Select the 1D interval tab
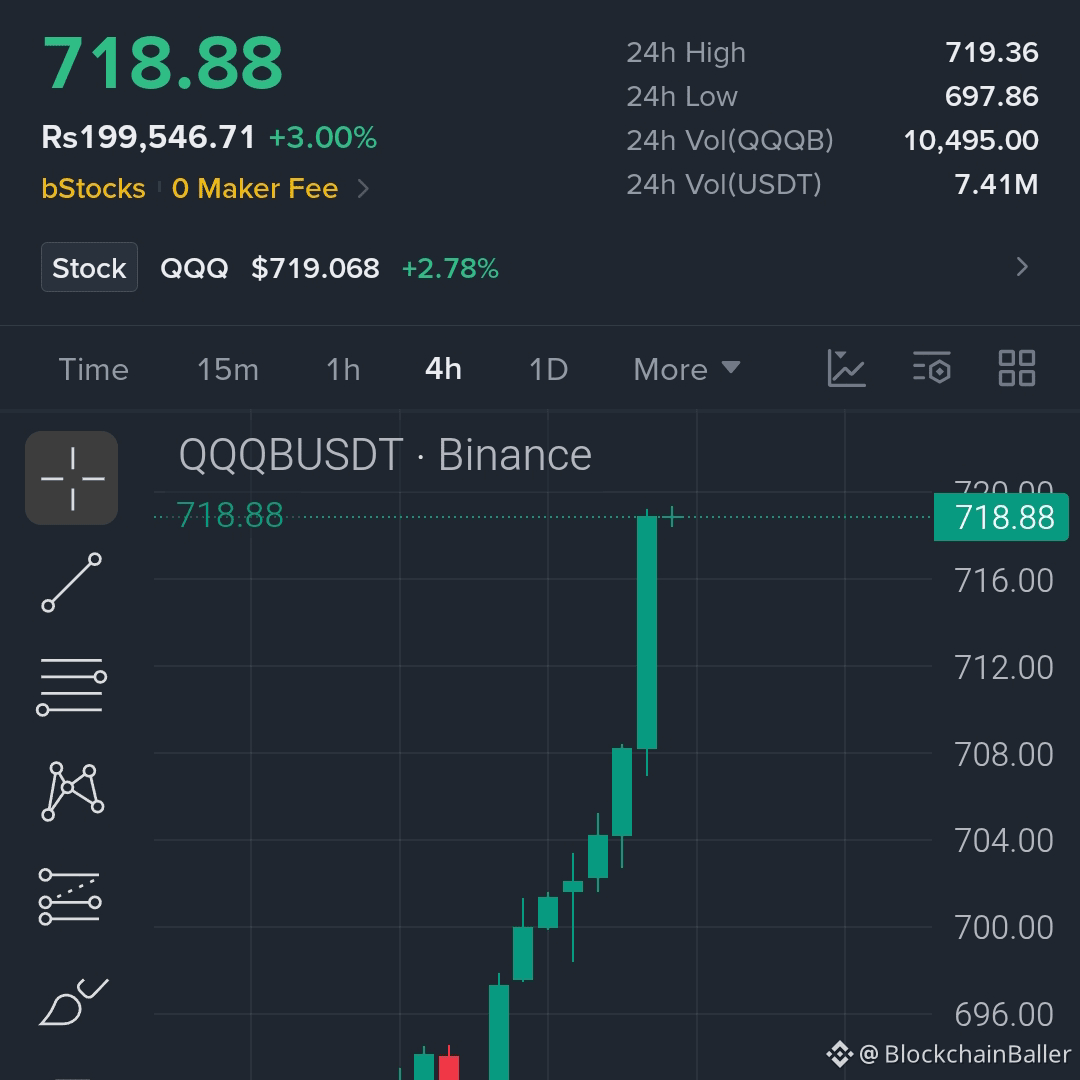 (x=548, y=370)
